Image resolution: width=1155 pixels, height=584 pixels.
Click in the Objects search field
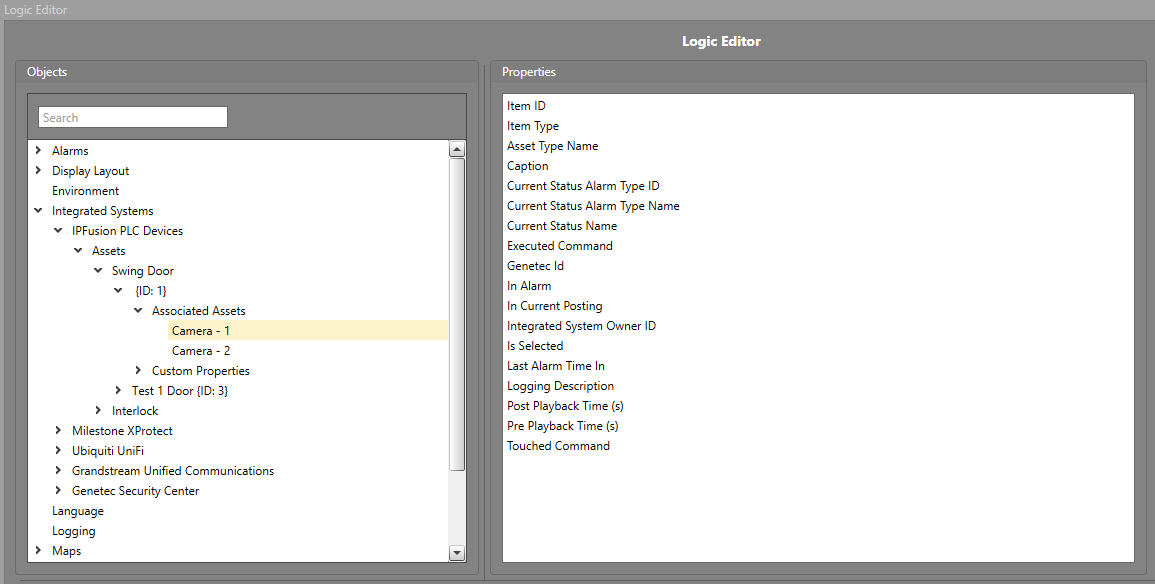point(132,118)
